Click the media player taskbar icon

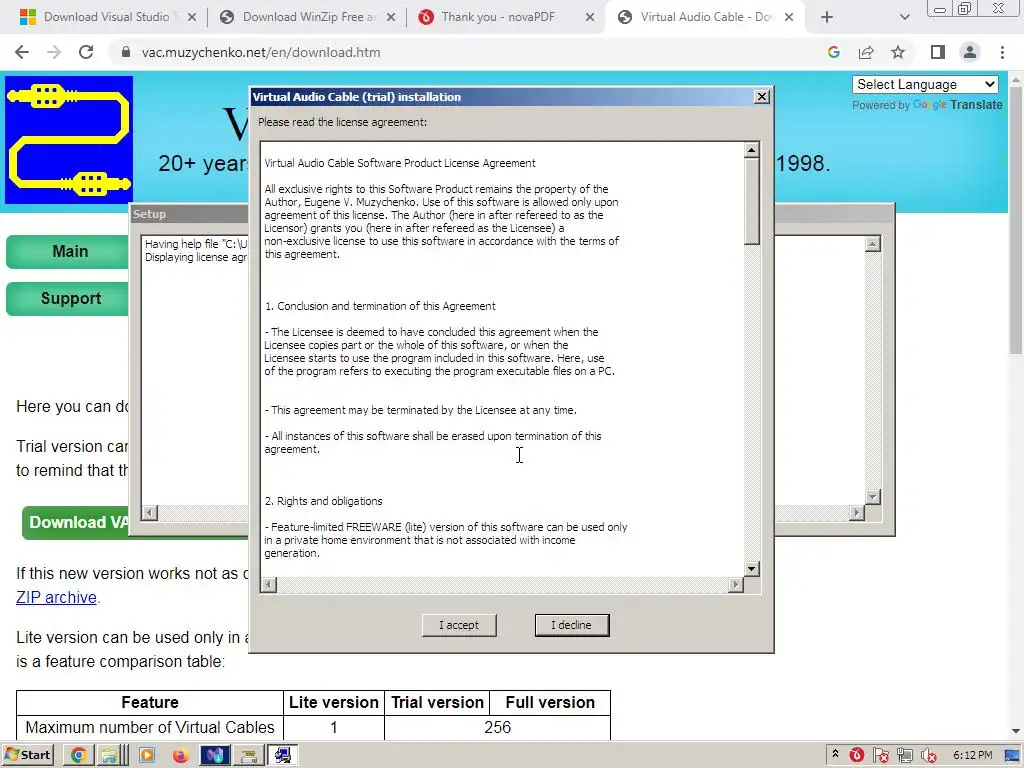click(147, 756)
